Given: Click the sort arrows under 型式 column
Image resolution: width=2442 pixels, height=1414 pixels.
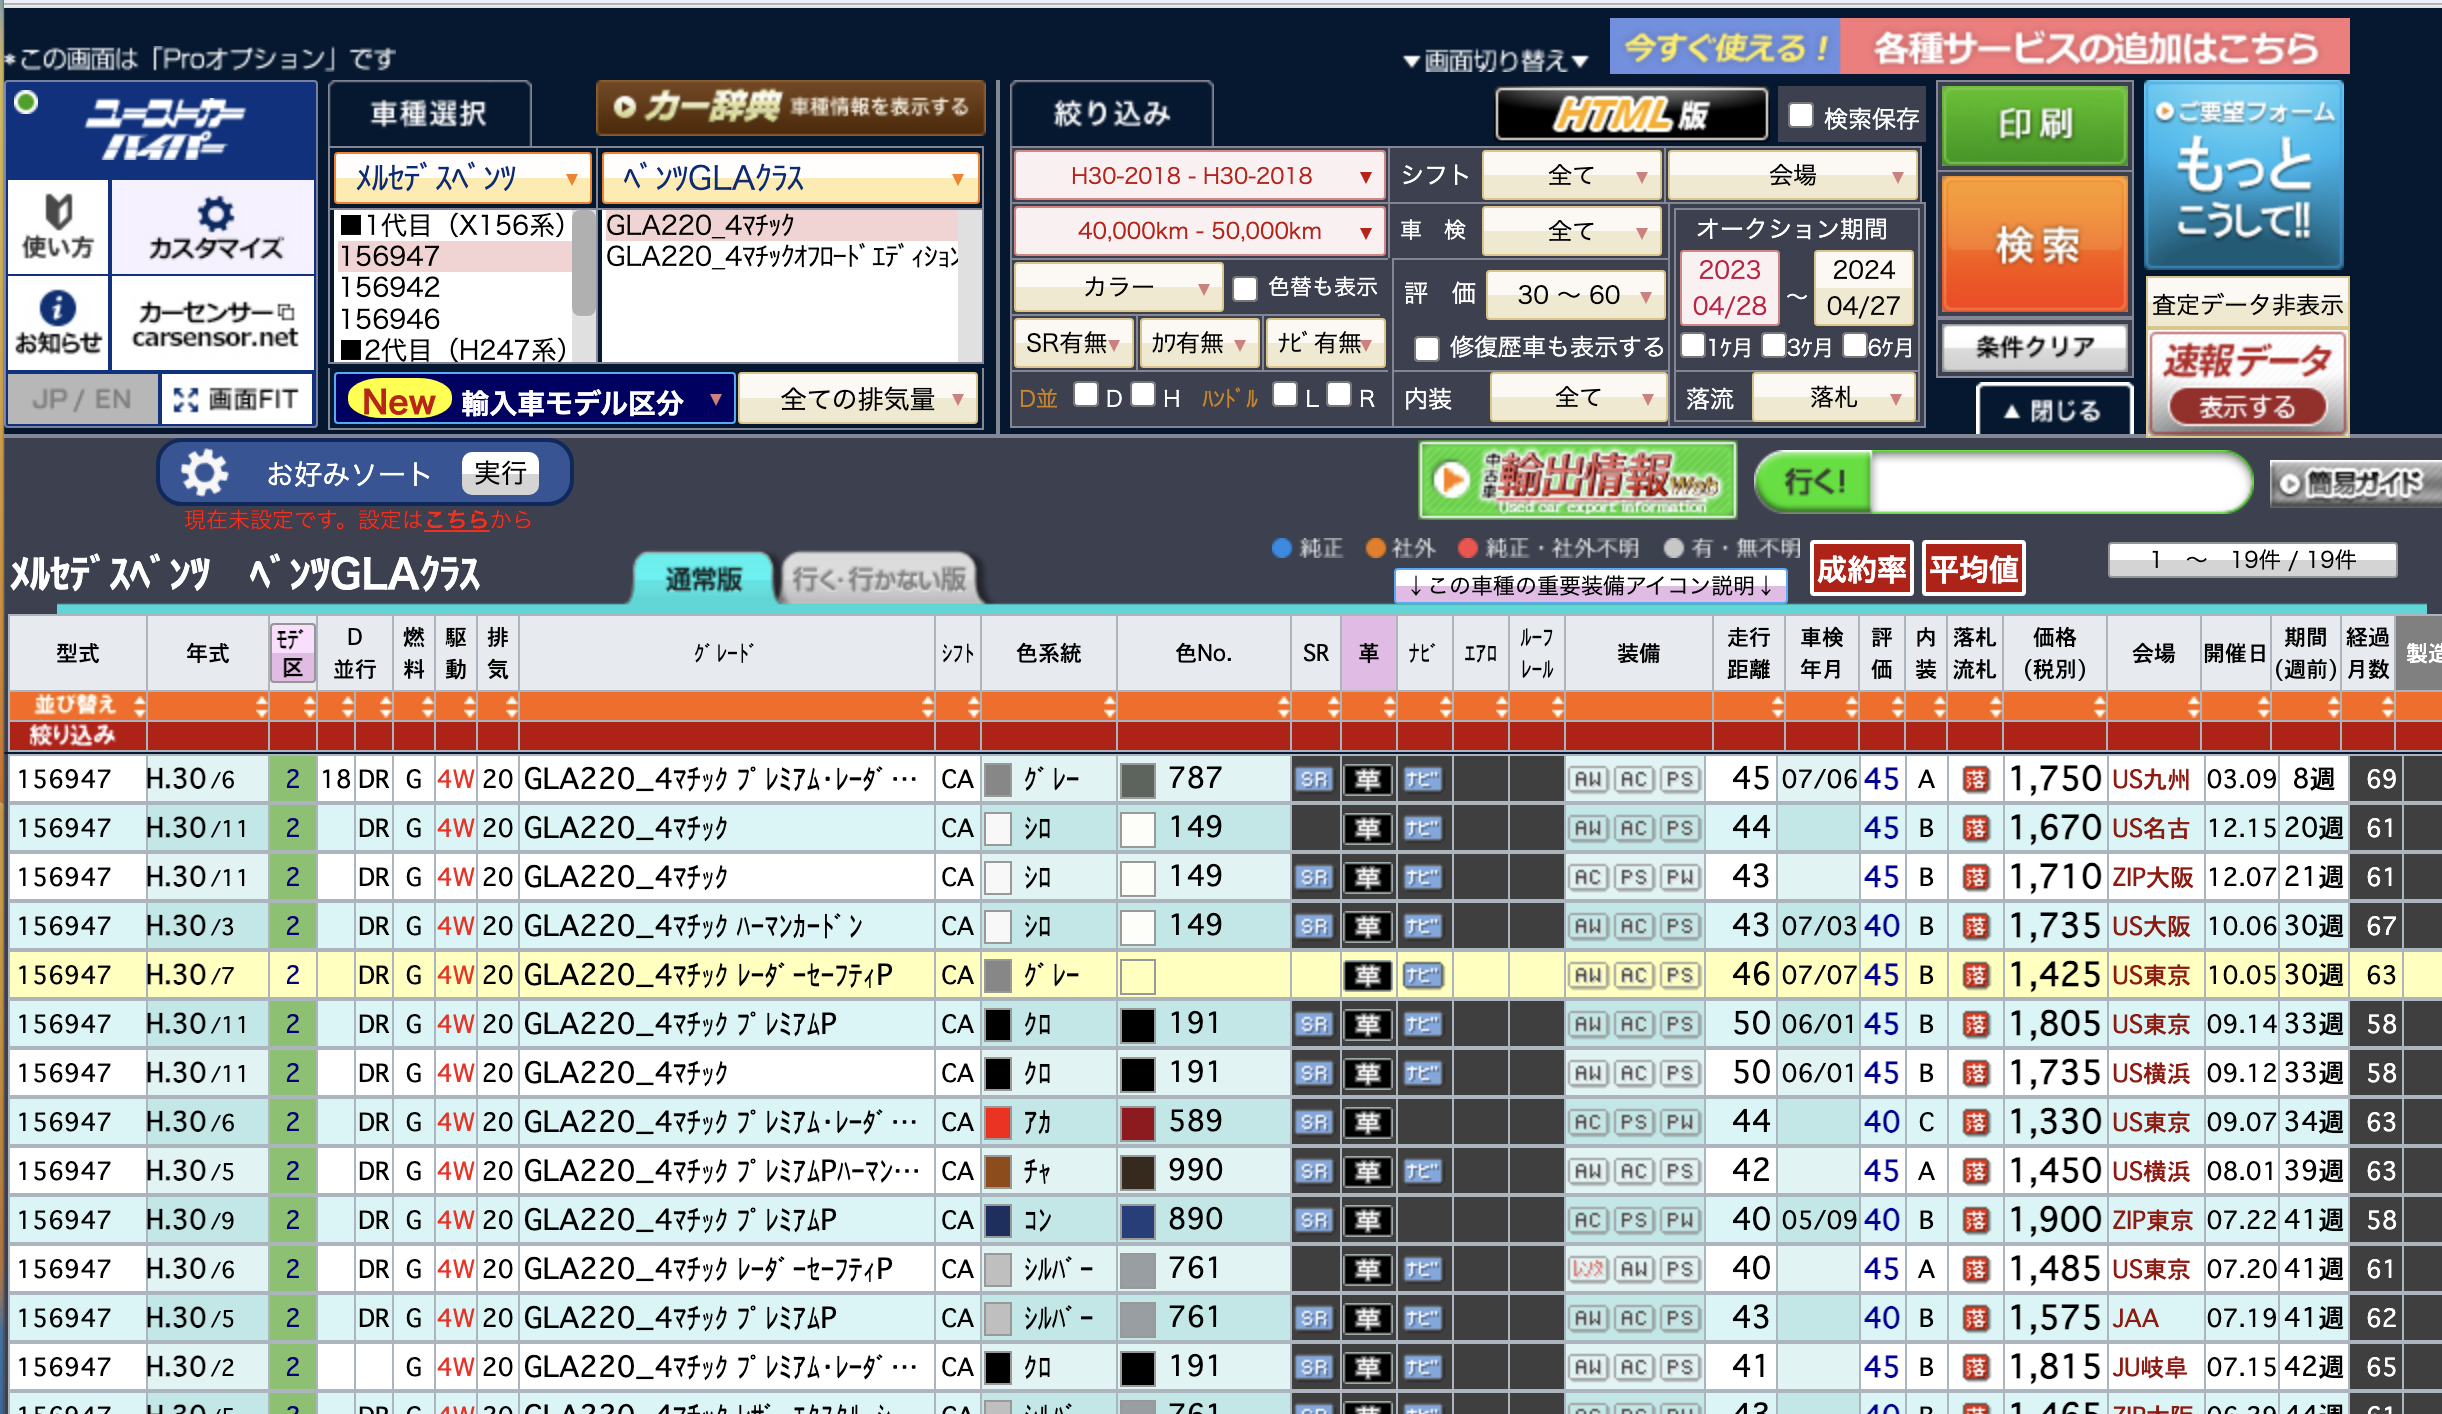Looking at the screenshot, I should click(138, 706).
